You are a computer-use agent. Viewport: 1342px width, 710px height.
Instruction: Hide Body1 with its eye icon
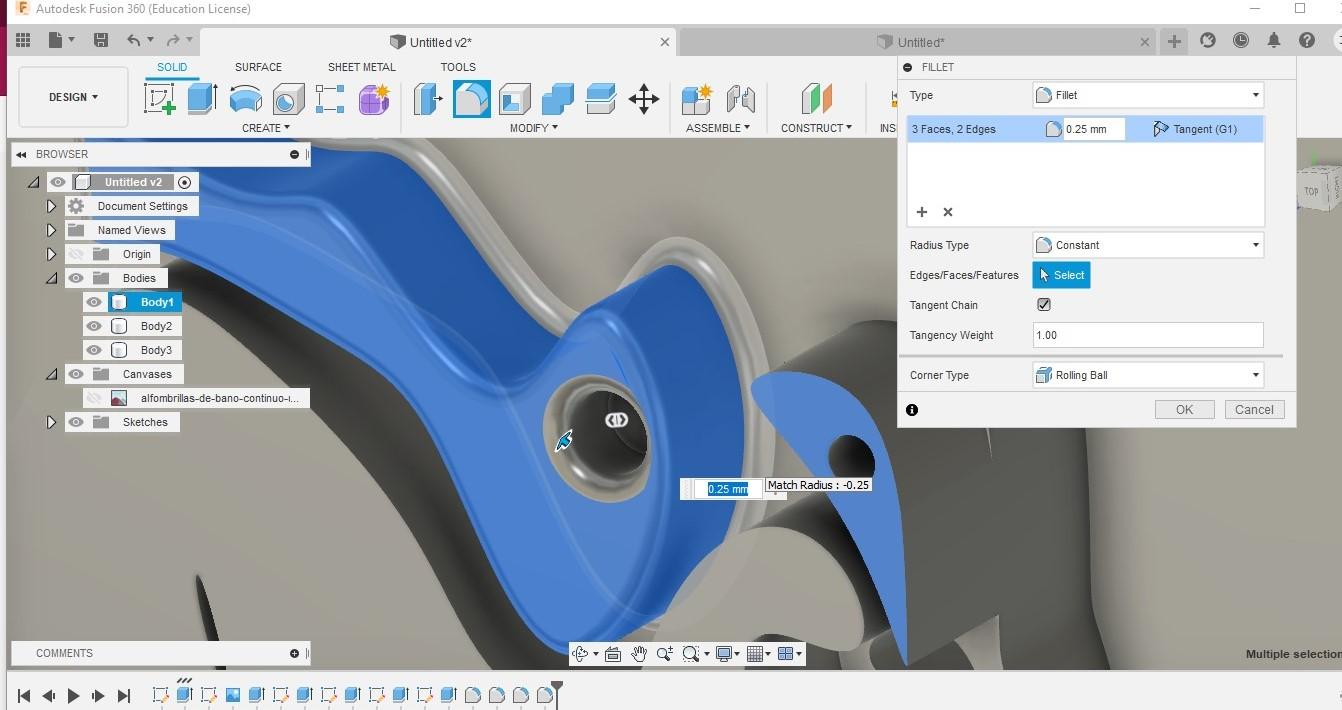point(94,302)
